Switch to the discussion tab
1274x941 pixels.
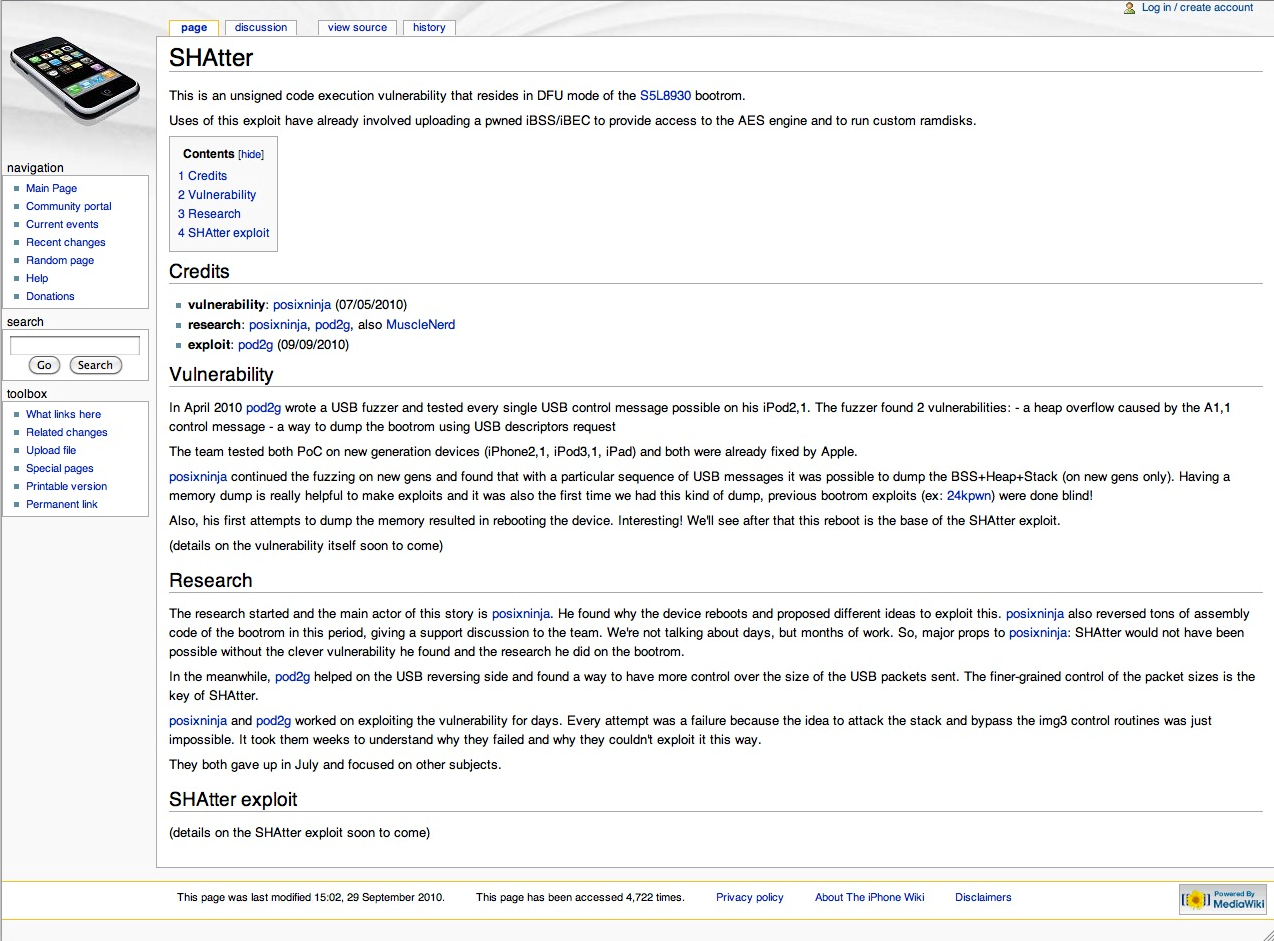tap(261, 28)
